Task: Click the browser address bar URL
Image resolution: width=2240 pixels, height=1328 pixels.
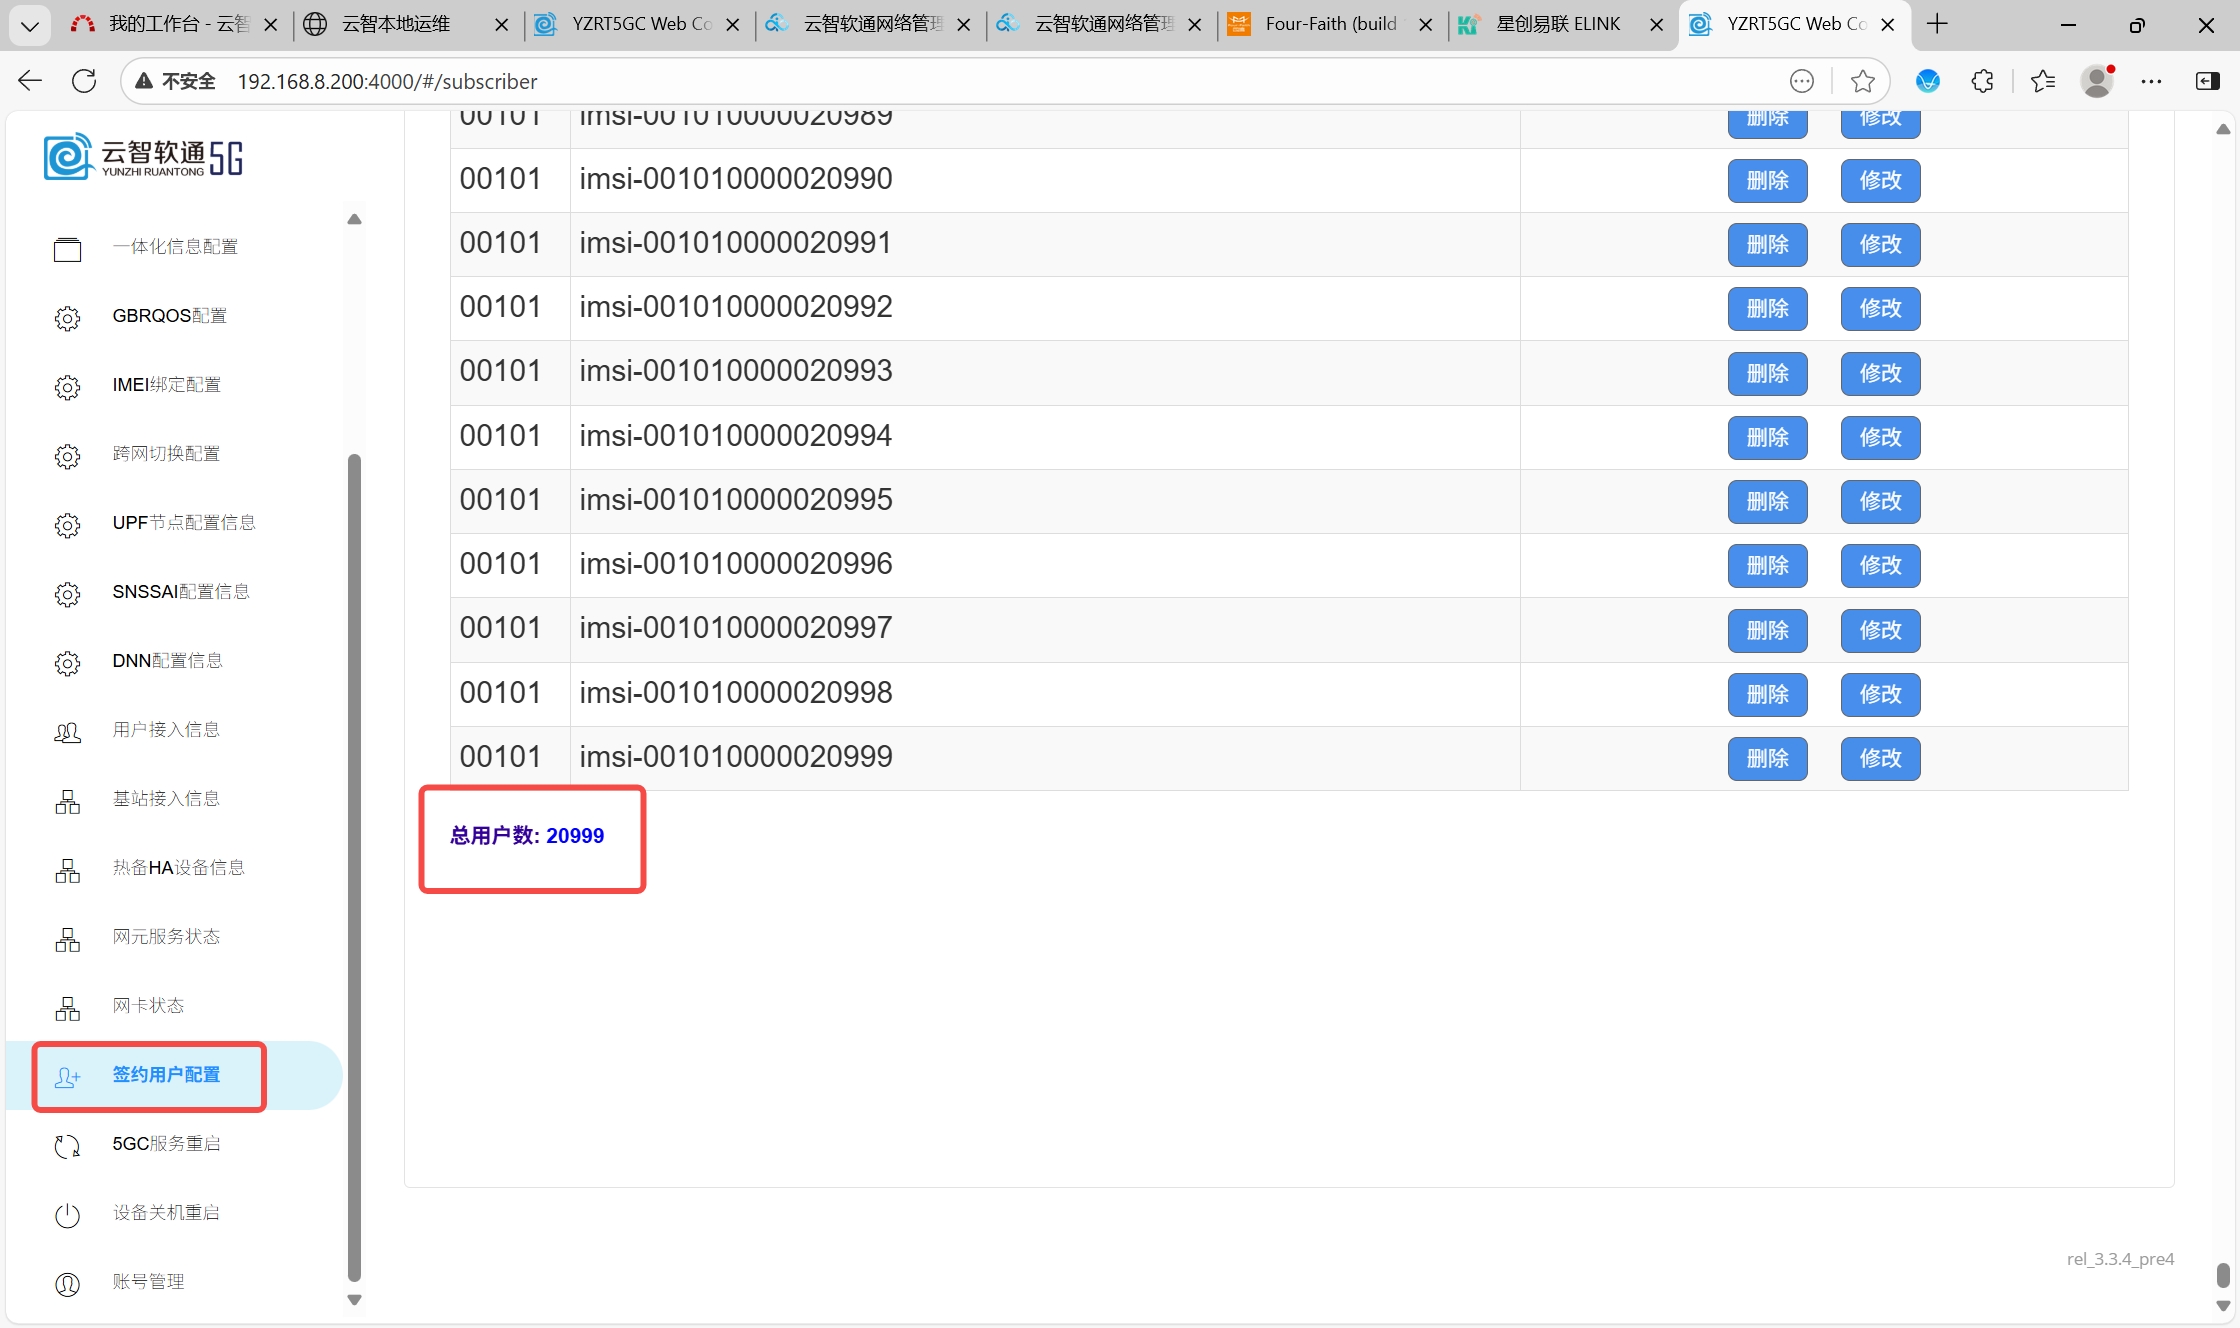Action: coord(387,81)
